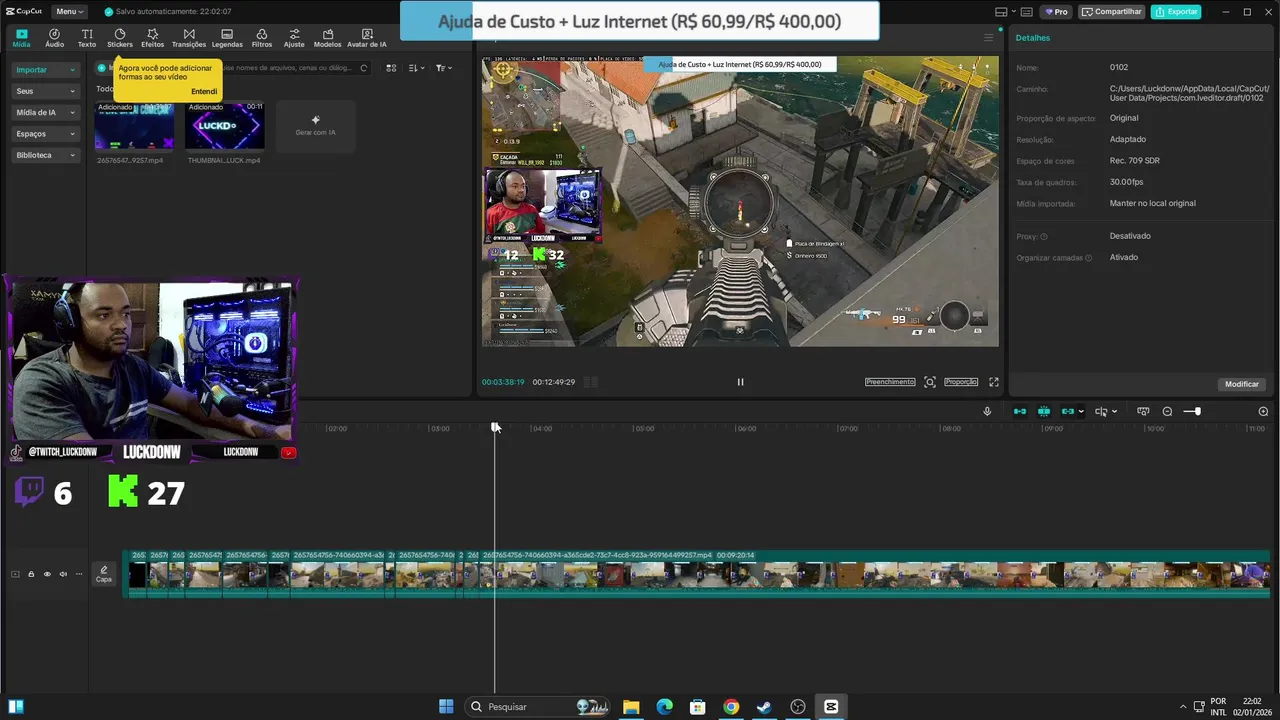Image resolution: width=1280 pixels, height=720 pixels.
Task: Dismiss the tooltip with Entendi
Action: (204, 91)
